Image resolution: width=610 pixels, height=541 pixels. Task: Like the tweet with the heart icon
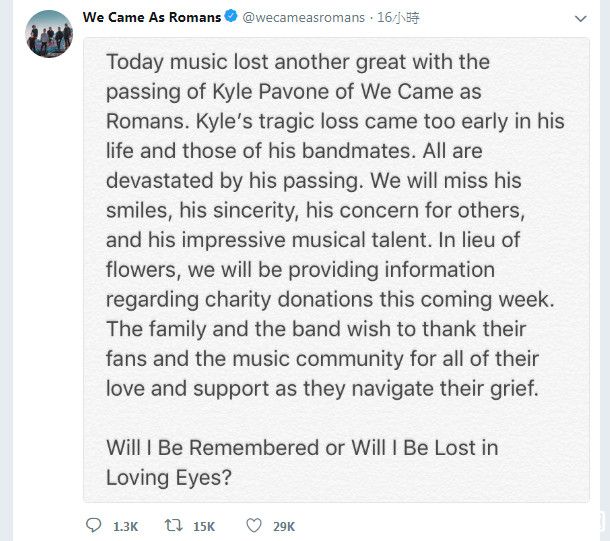coord(254,525)
